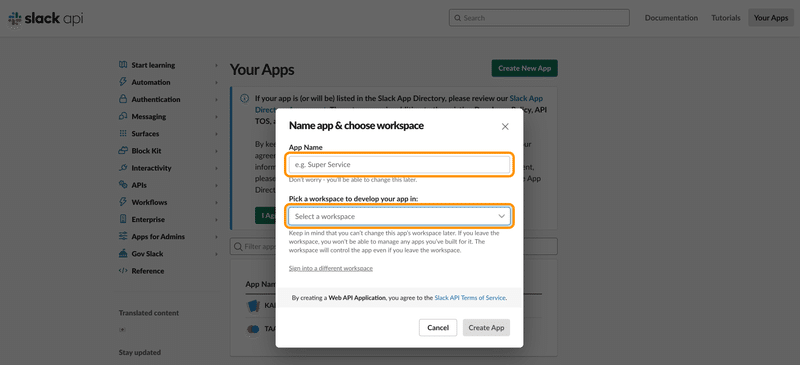Click the Slack API logo

coord(46,19)
